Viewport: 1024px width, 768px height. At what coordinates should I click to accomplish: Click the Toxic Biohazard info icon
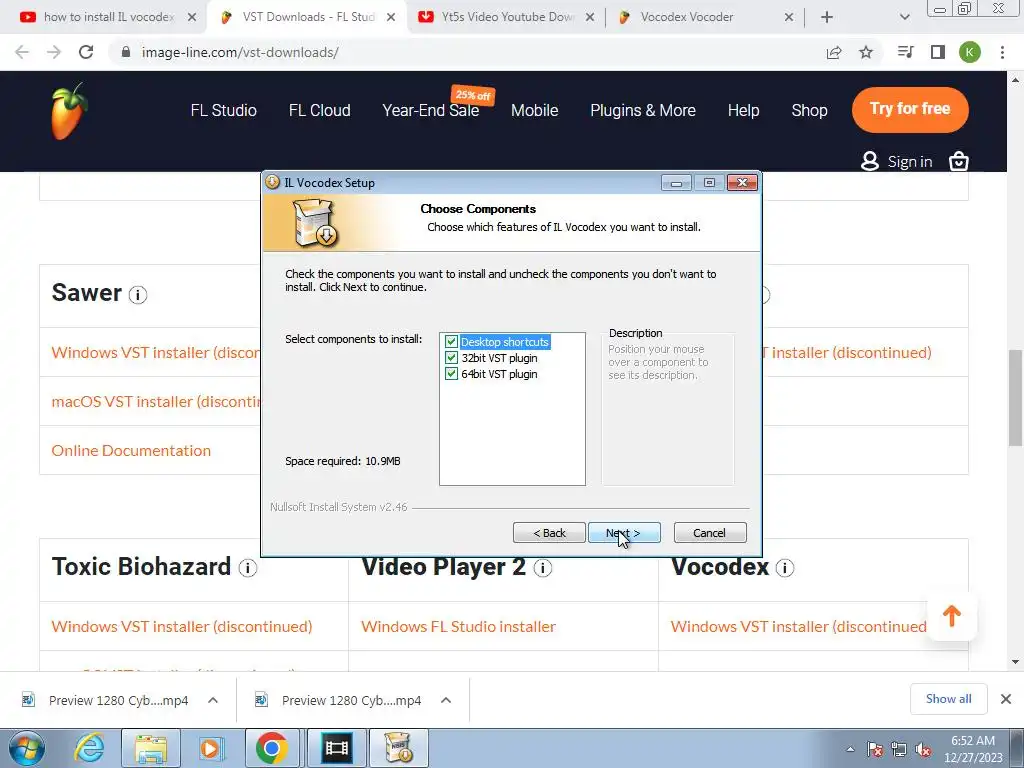coord(248,568)
